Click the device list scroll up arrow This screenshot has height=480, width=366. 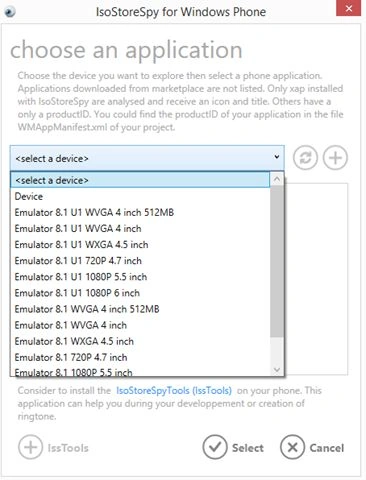pyautogui.click(x=277, y=179)
